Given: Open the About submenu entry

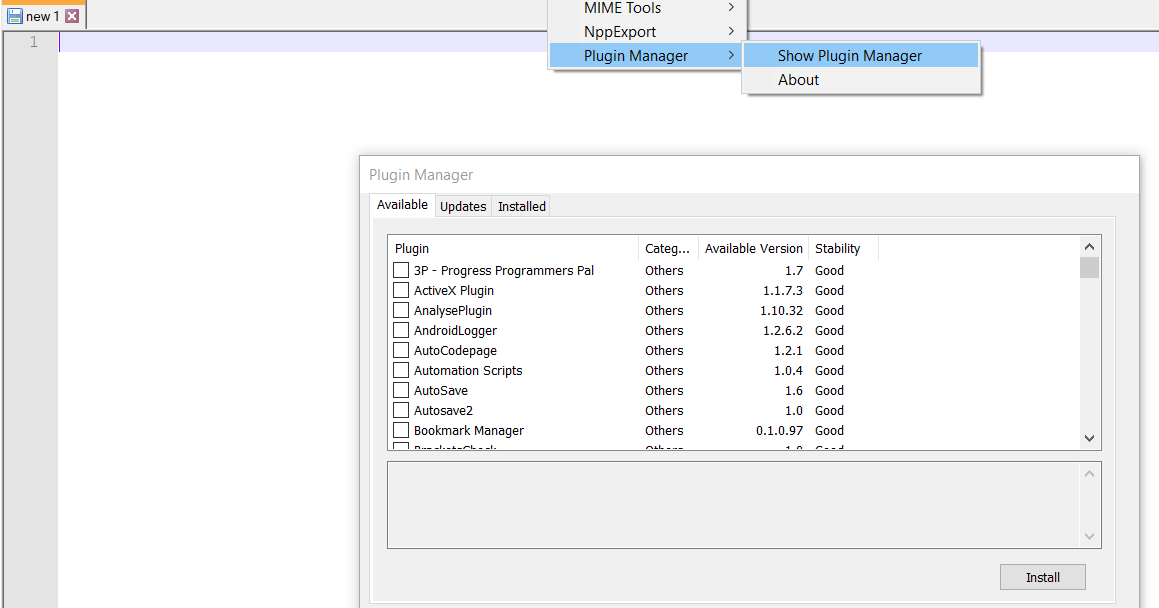Looking at the screenshot, I should point(861,80).
